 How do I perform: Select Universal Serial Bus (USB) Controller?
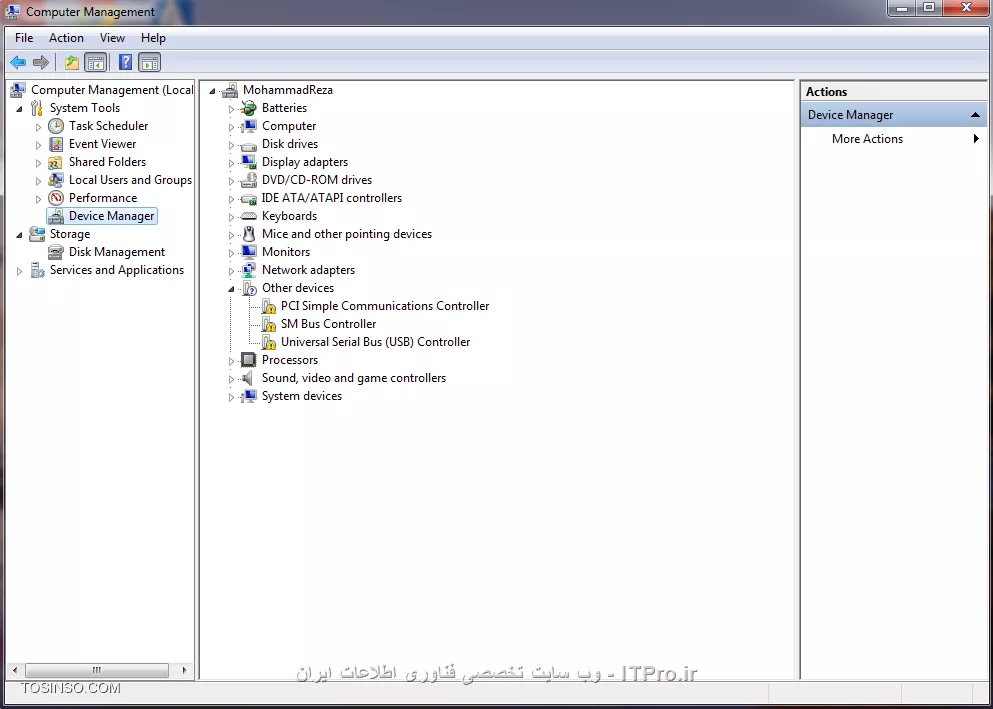(x=376, y=342)
